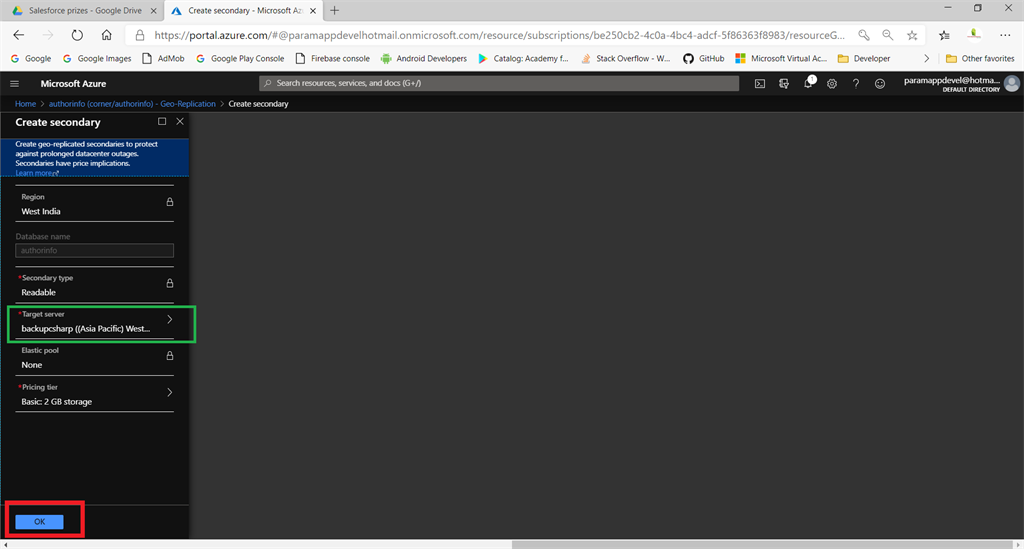This screenshot has height=549, width=1024.
Task: Click the left arrow of the horizontal scrollbar
Action: coord(5,544)
